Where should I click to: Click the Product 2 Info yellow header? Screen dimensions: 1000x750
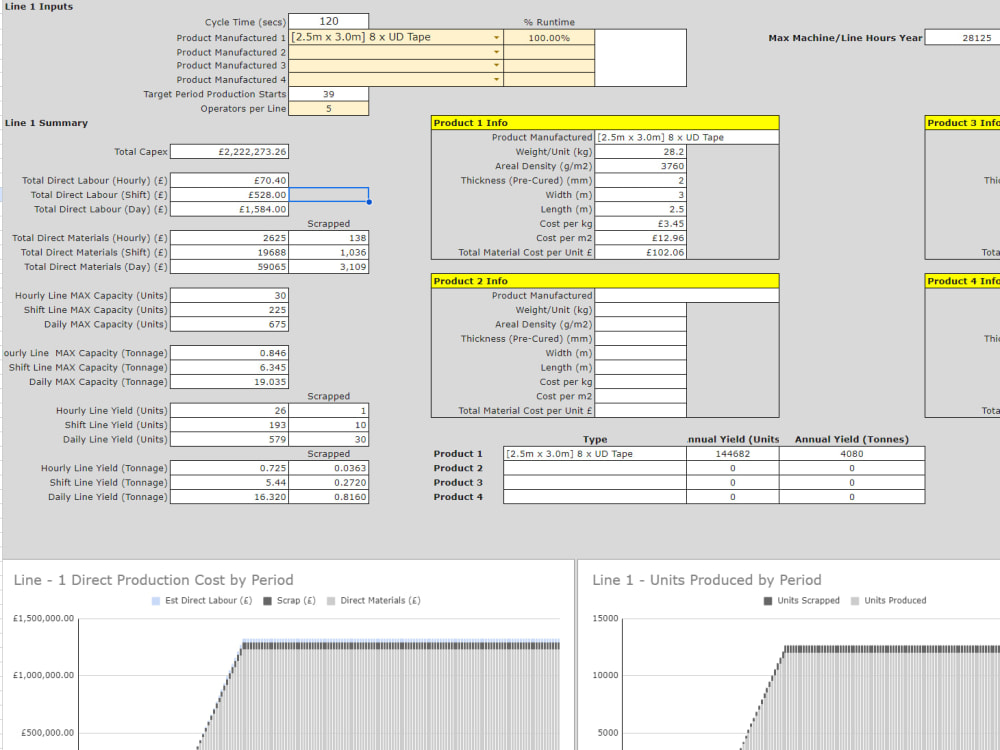click(605, 281)
